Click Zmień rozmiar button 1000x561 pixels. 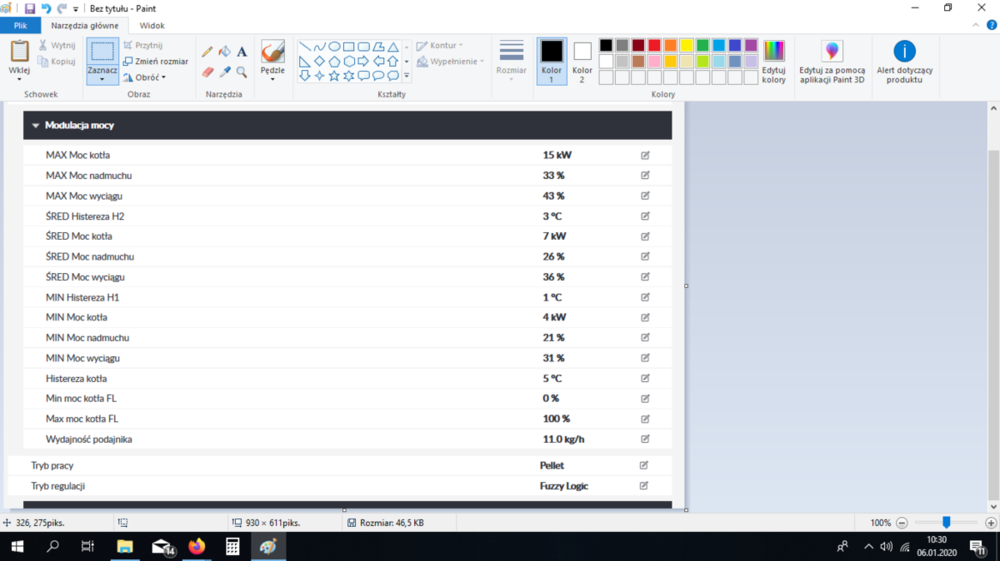155,61
